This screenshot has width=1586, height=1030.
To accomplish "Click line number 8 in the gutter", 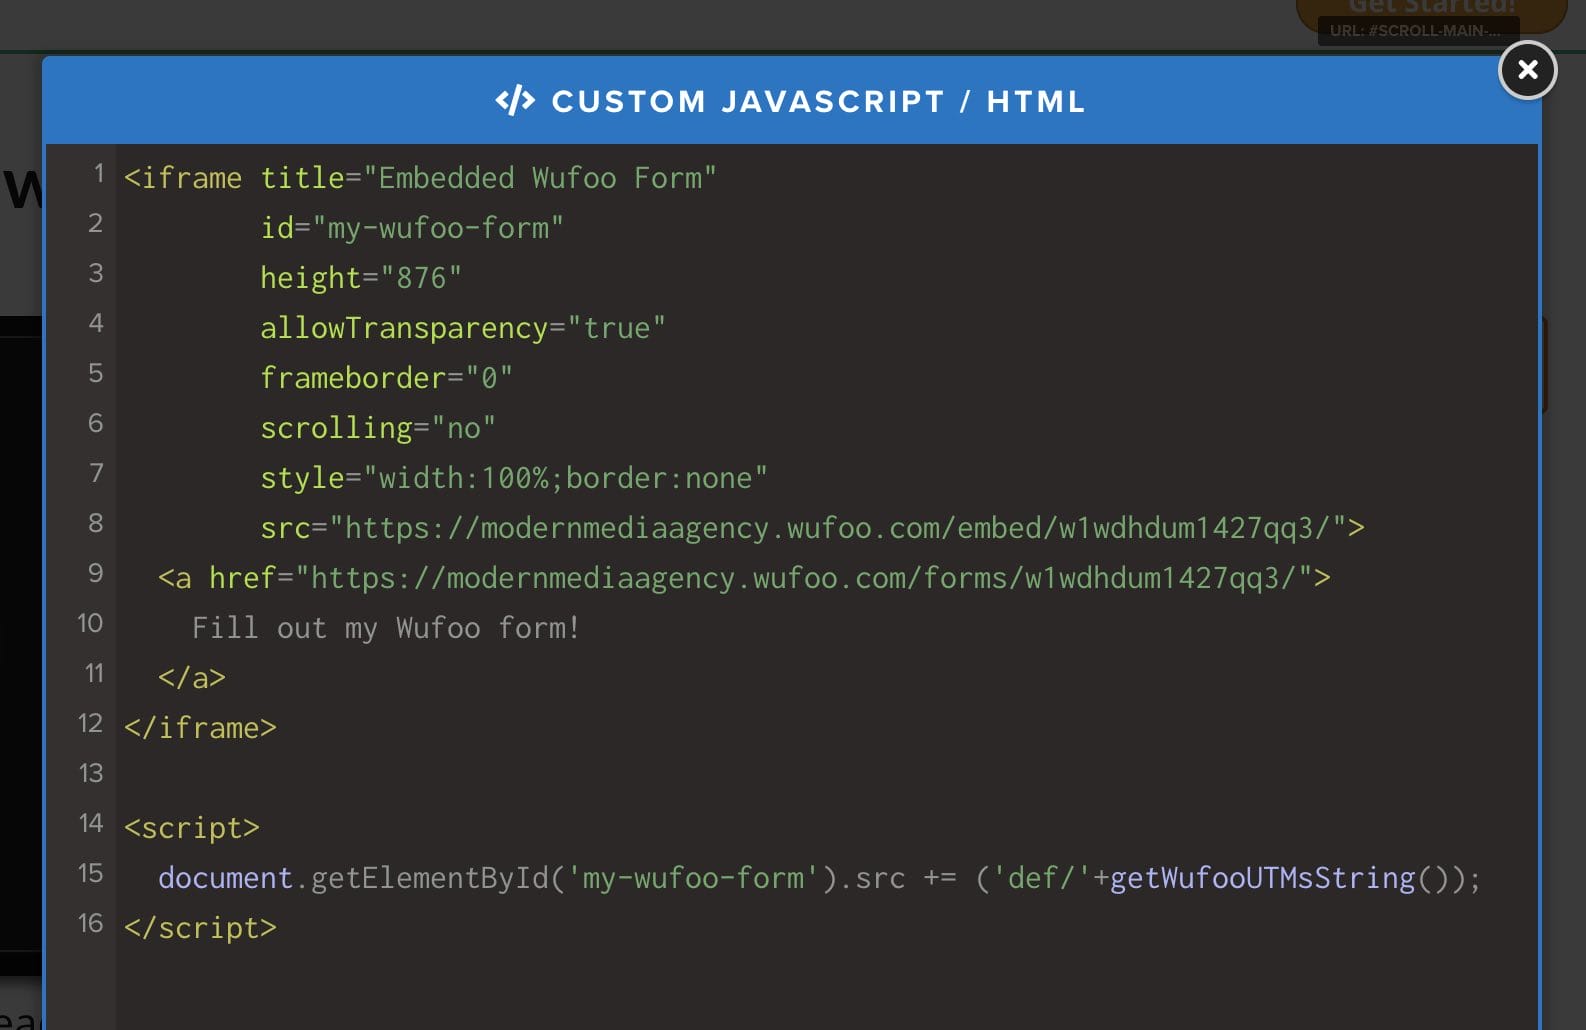I will 96,523.
